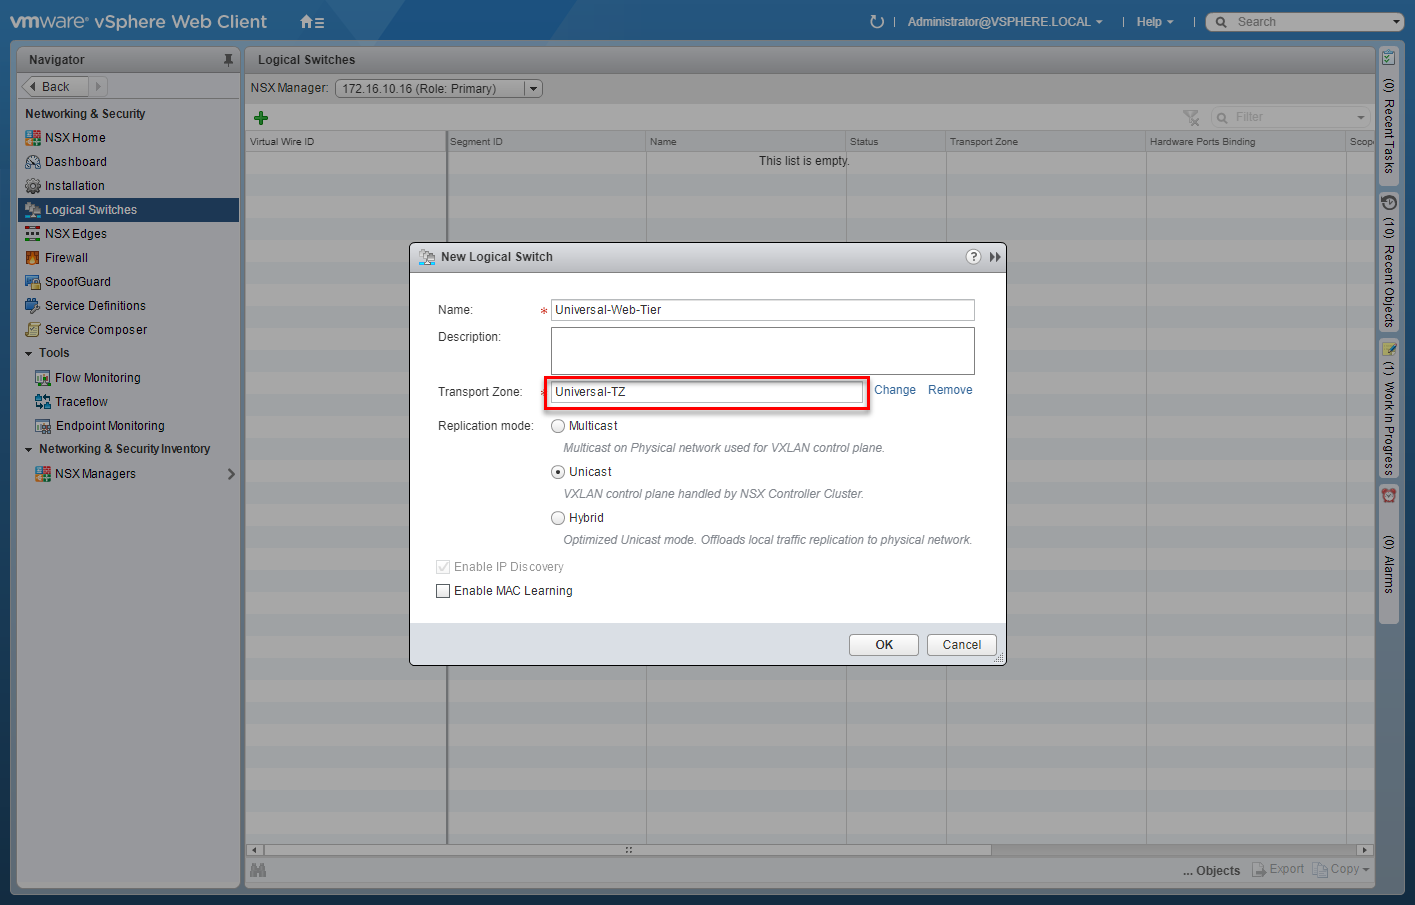This screenshot has width=1415, height=905.
Task: Click OK to create the logical switch
Action: [x=883, y=645]
